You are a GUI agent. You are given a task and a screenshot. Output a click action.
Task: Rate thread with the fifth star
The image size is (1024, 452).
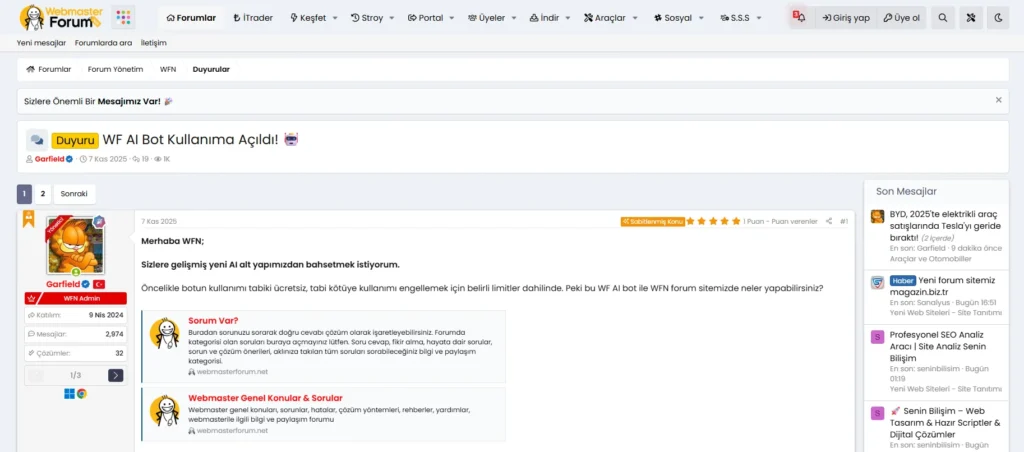point(736,221)
